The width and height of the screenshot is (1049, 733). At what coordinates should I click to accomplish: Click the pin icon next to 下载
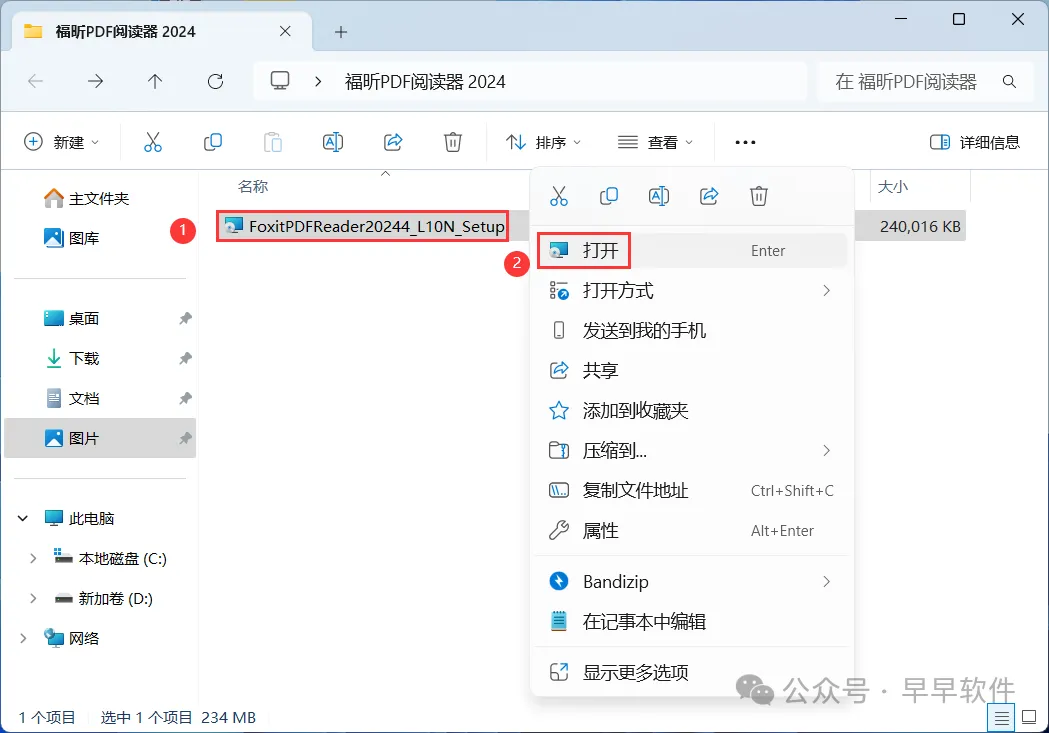[x=185, y=358]
